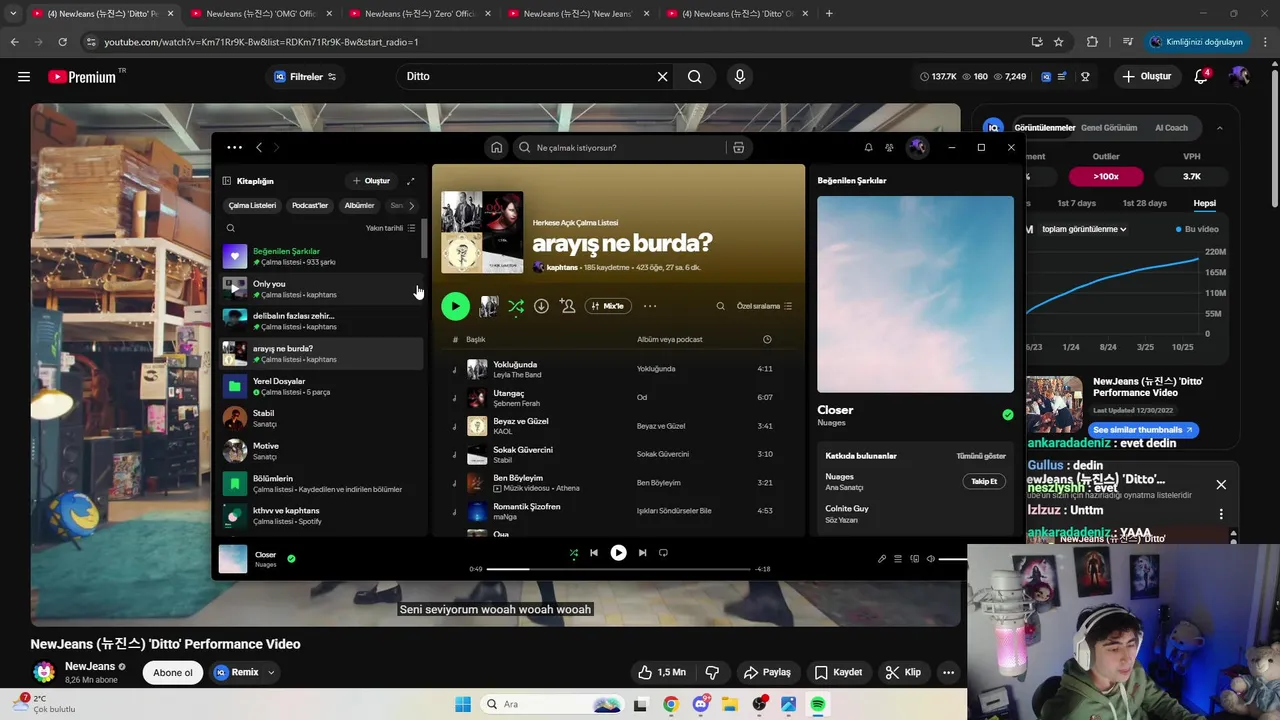
Task: Open Chrome tab search dropdown
Action: tap(13, 14)
